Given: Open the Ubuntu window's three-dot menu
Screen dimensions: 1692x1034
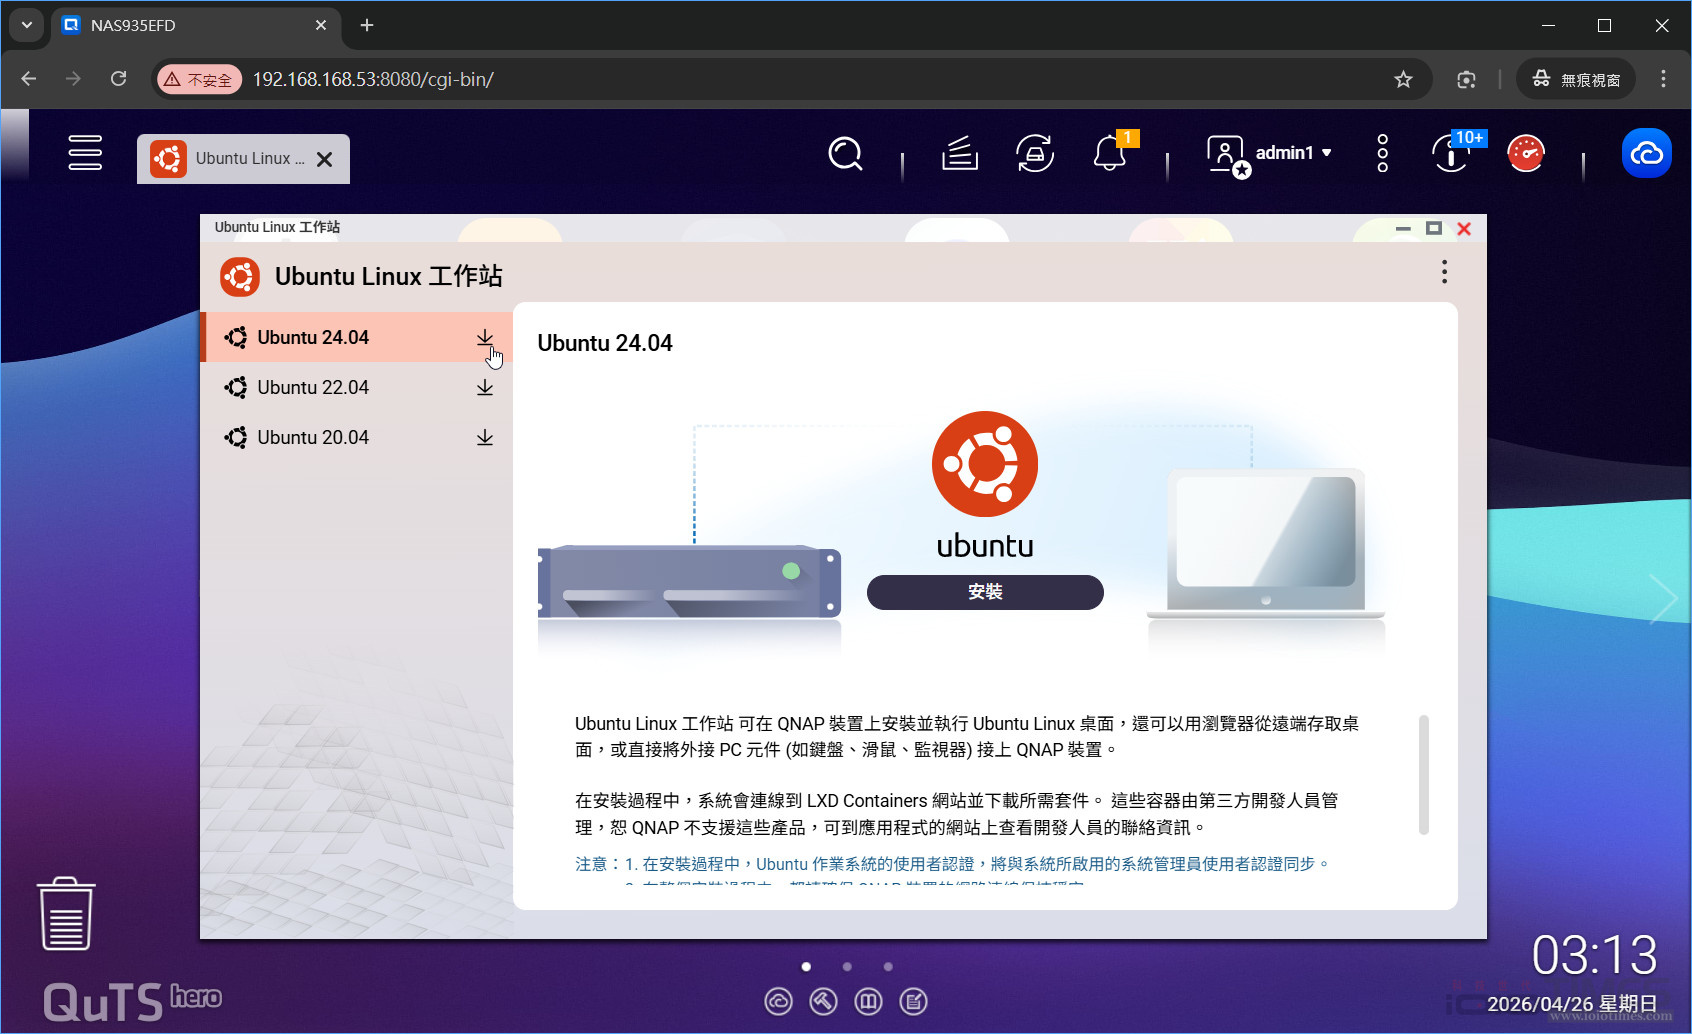Looking at the screenshot, I should (1444, 271).
